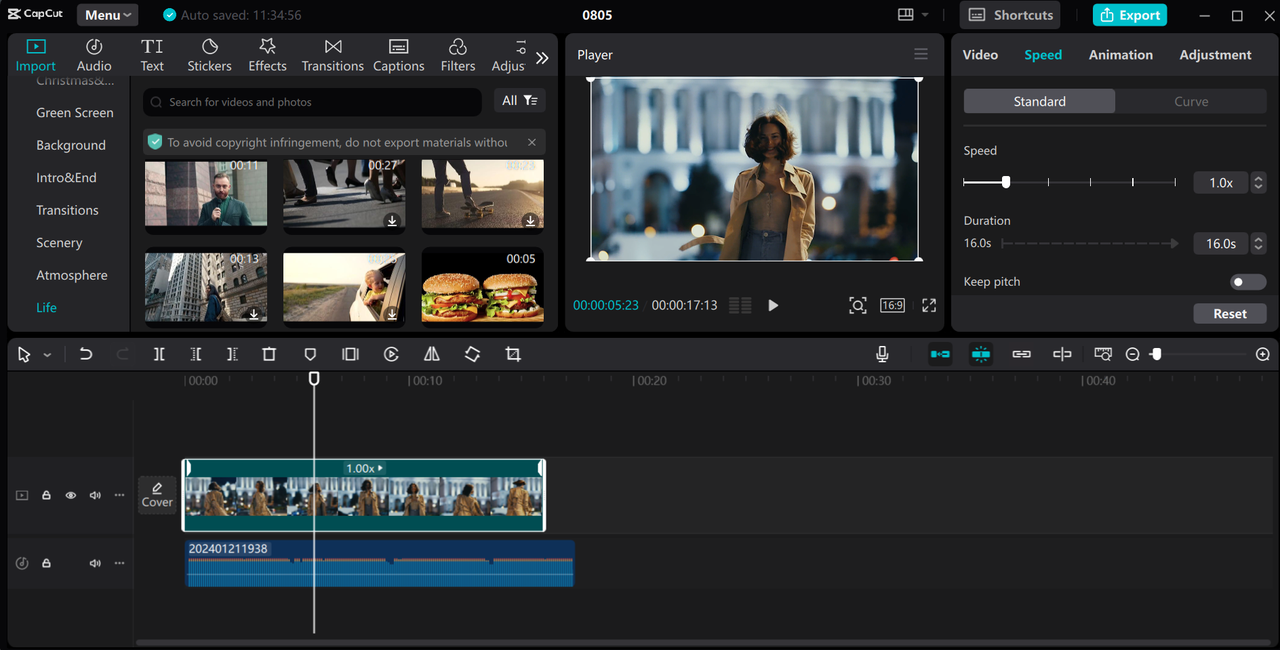Zoom in the timeline
Viewport: 1280px width, 650px height.
click(x=1262, y=354)
